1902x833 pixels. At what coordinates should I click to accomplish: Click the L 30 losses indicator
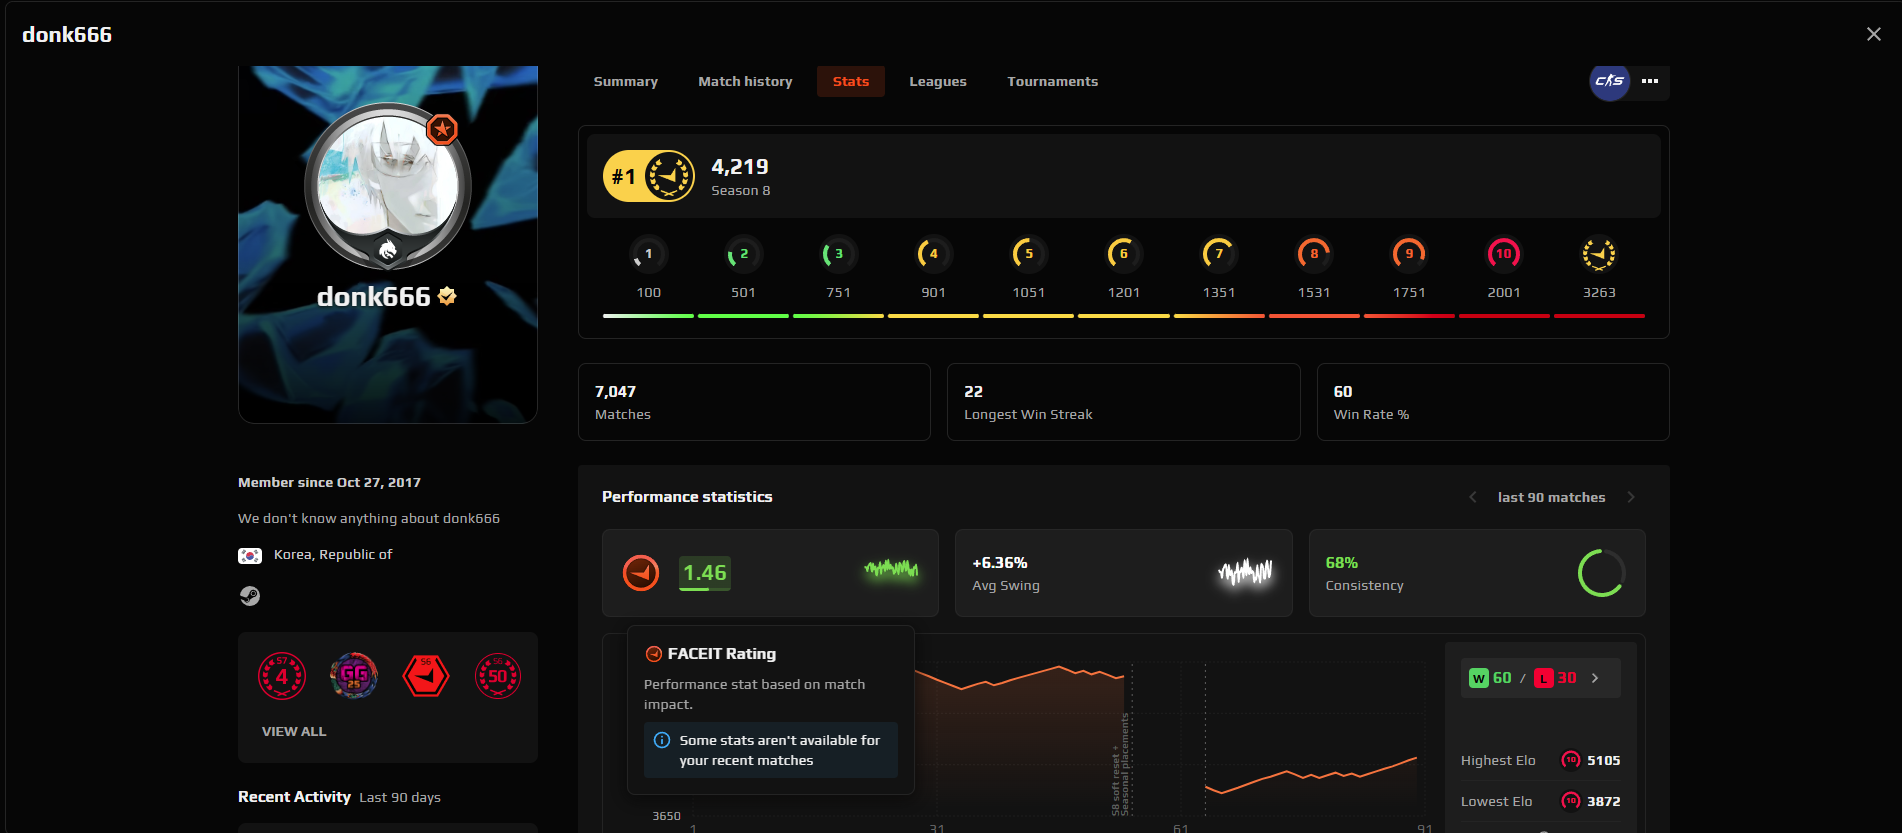tap(1555, 678)
